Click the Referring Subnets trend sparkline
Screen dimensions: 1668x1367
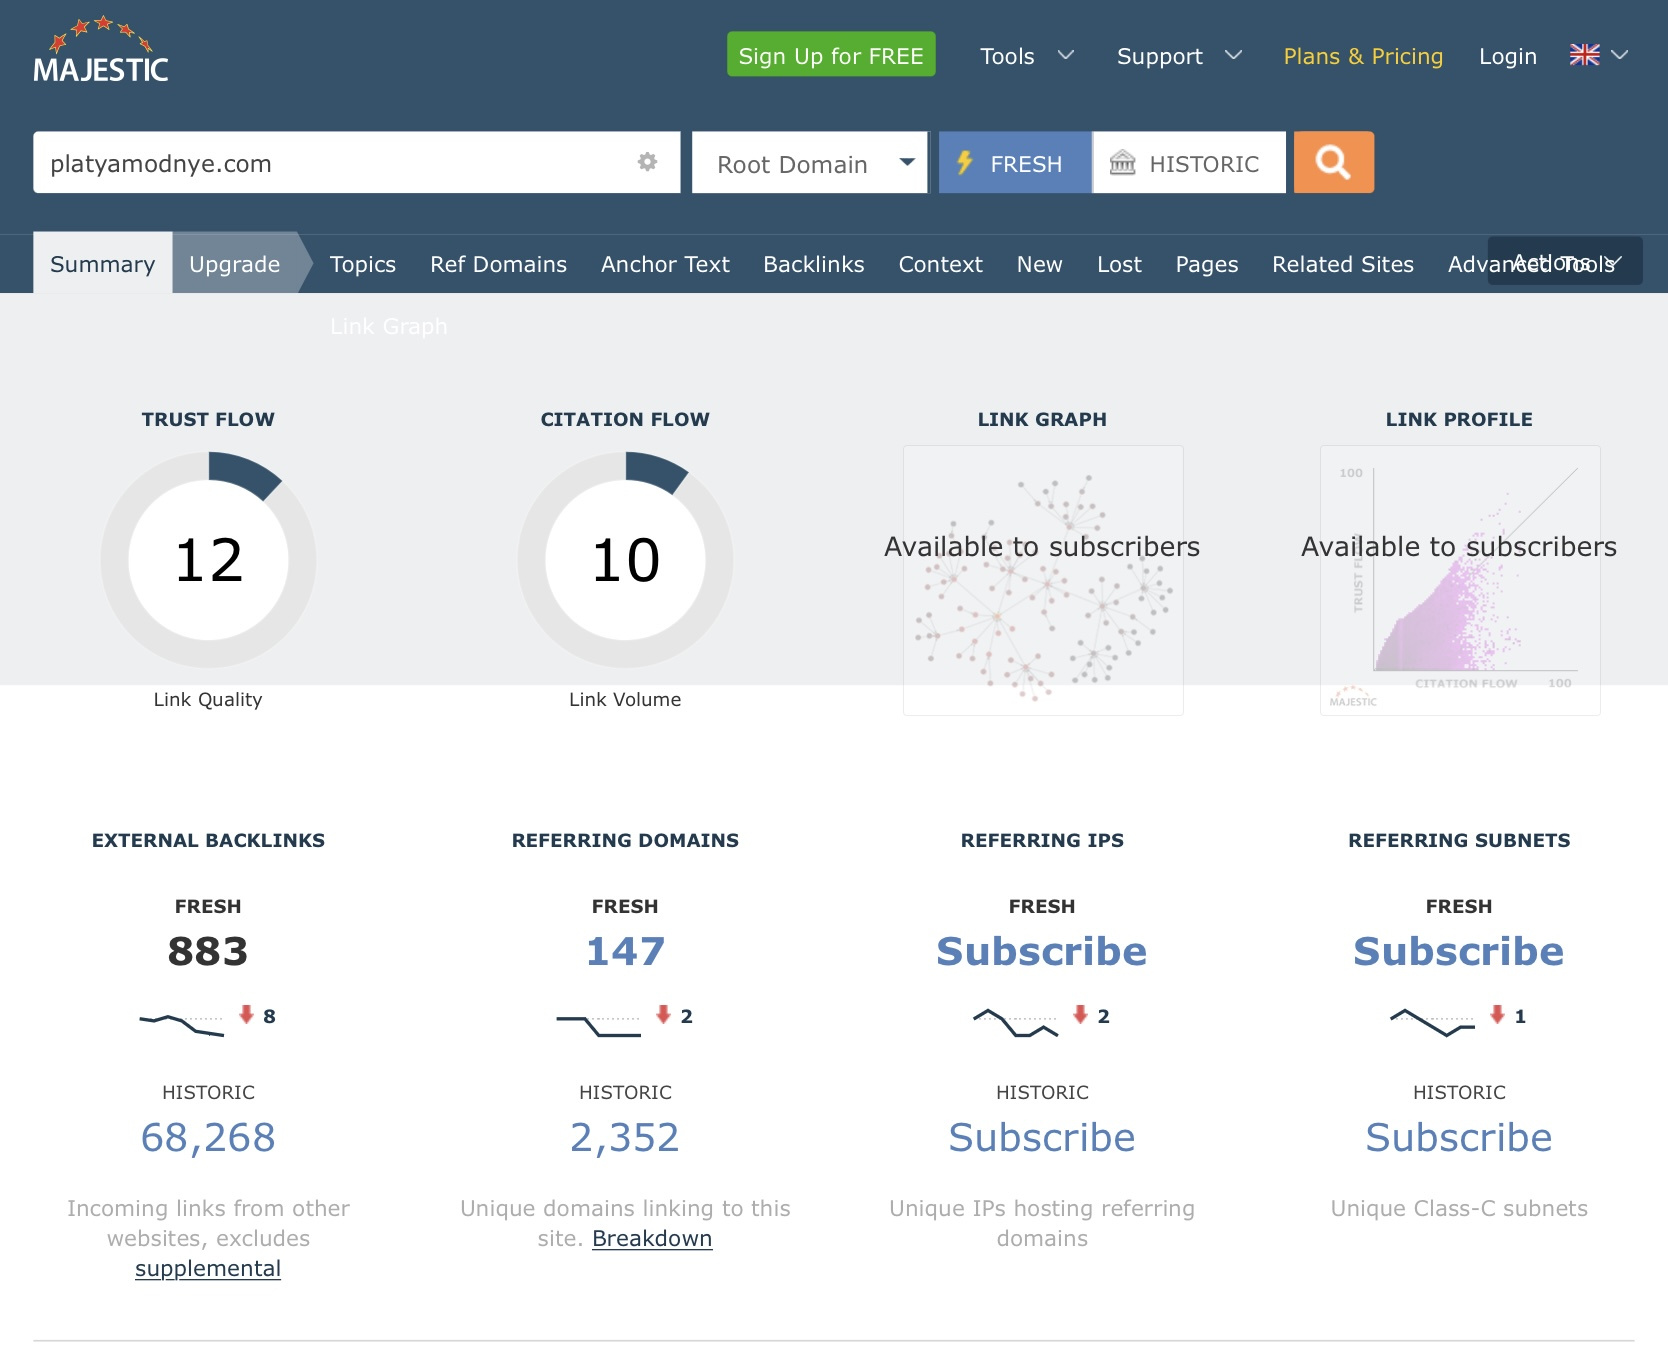(x=1432, y=1023)
